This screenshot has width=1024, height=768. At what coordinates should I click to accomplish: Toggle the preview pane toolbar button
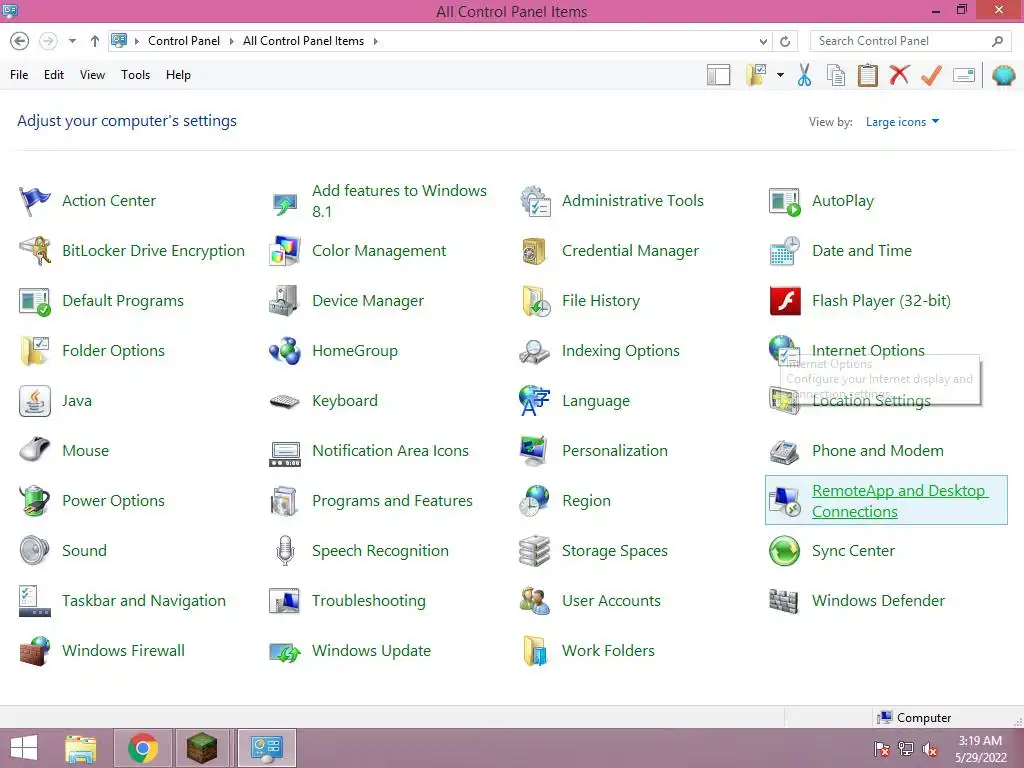click(x=718, y=75)
